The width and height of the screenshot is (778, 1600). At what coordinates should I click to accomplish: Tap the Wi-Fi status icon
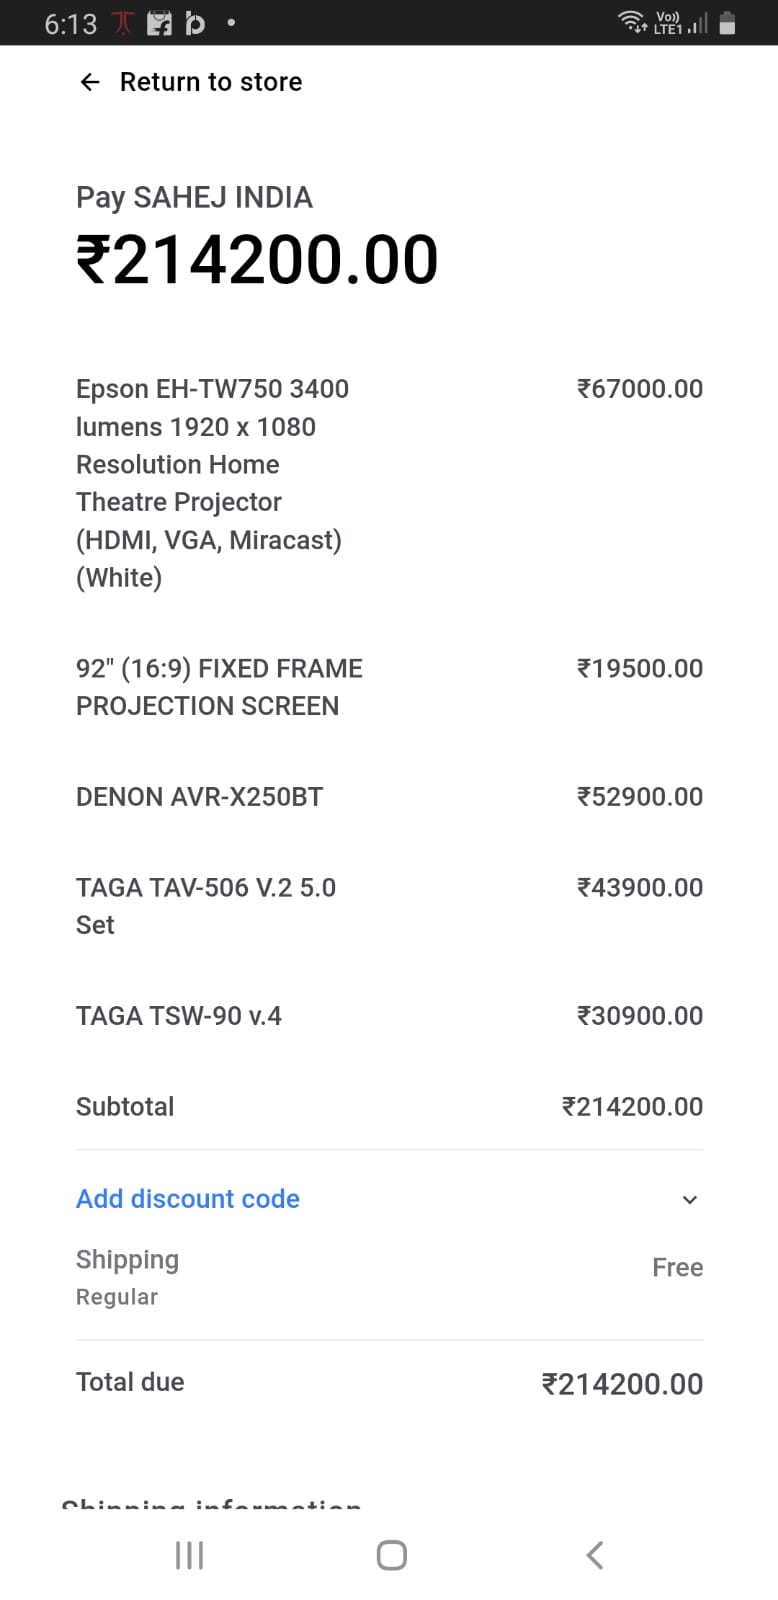coord(632,22)
